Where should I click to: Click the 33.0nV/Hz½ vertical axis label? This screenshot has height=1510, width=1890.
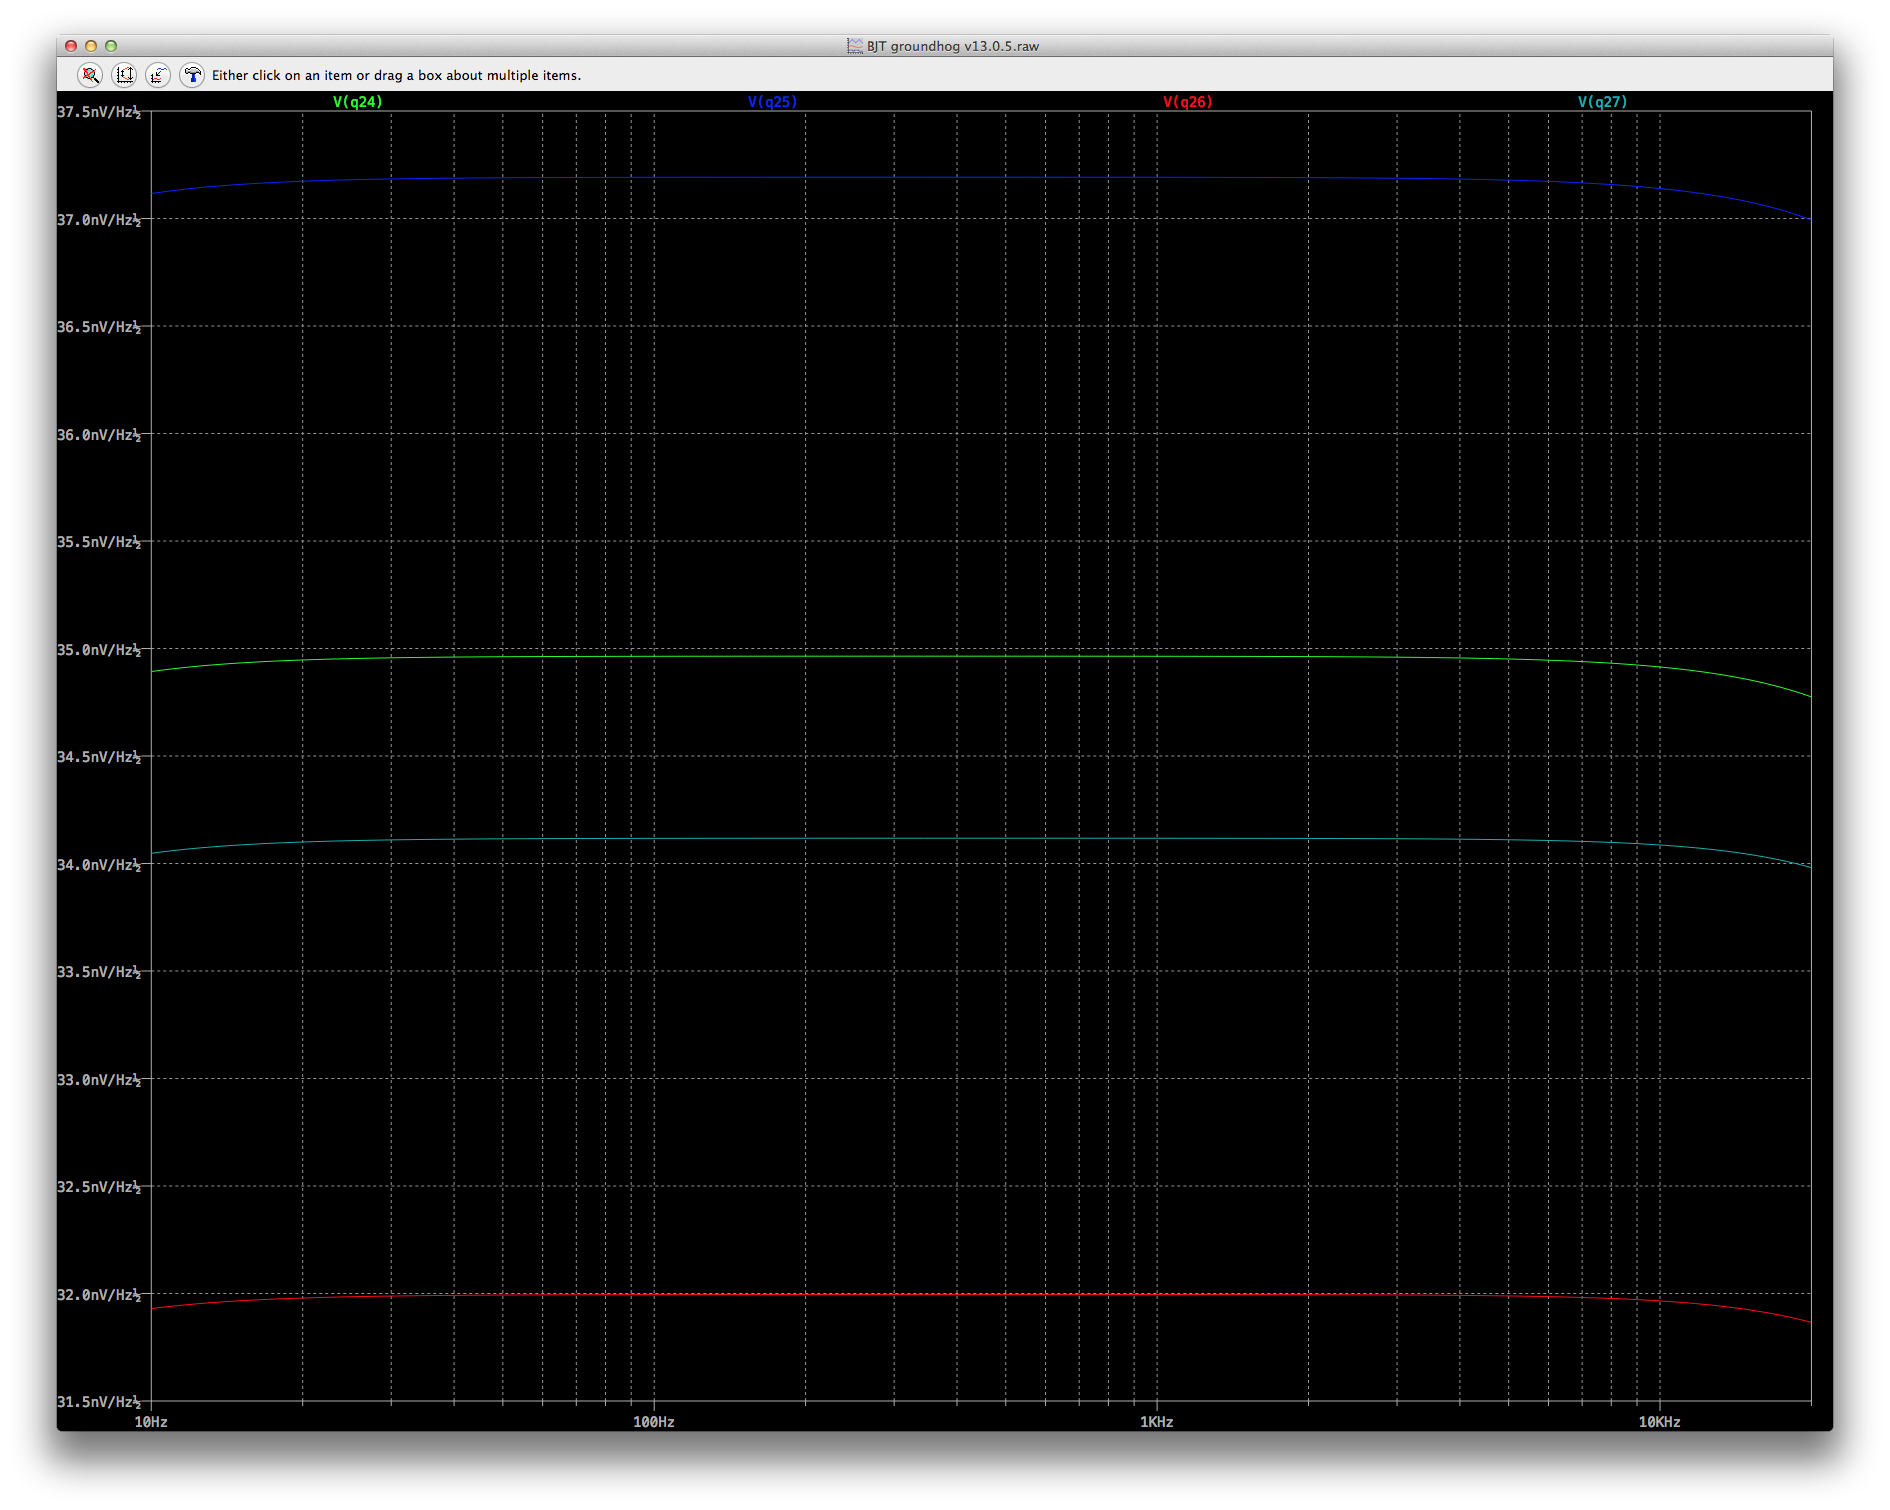pyautogui.click(x=99, y=1080)
